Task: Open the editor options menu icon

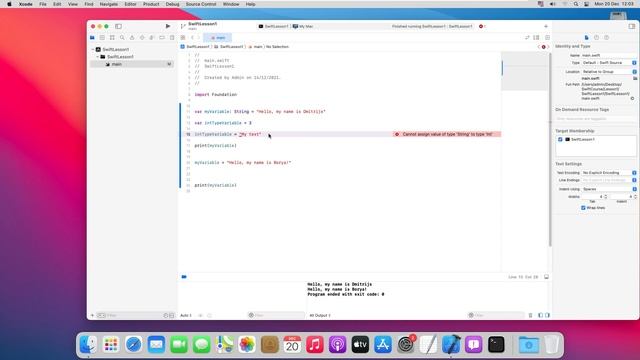Action: click(536, 38)
